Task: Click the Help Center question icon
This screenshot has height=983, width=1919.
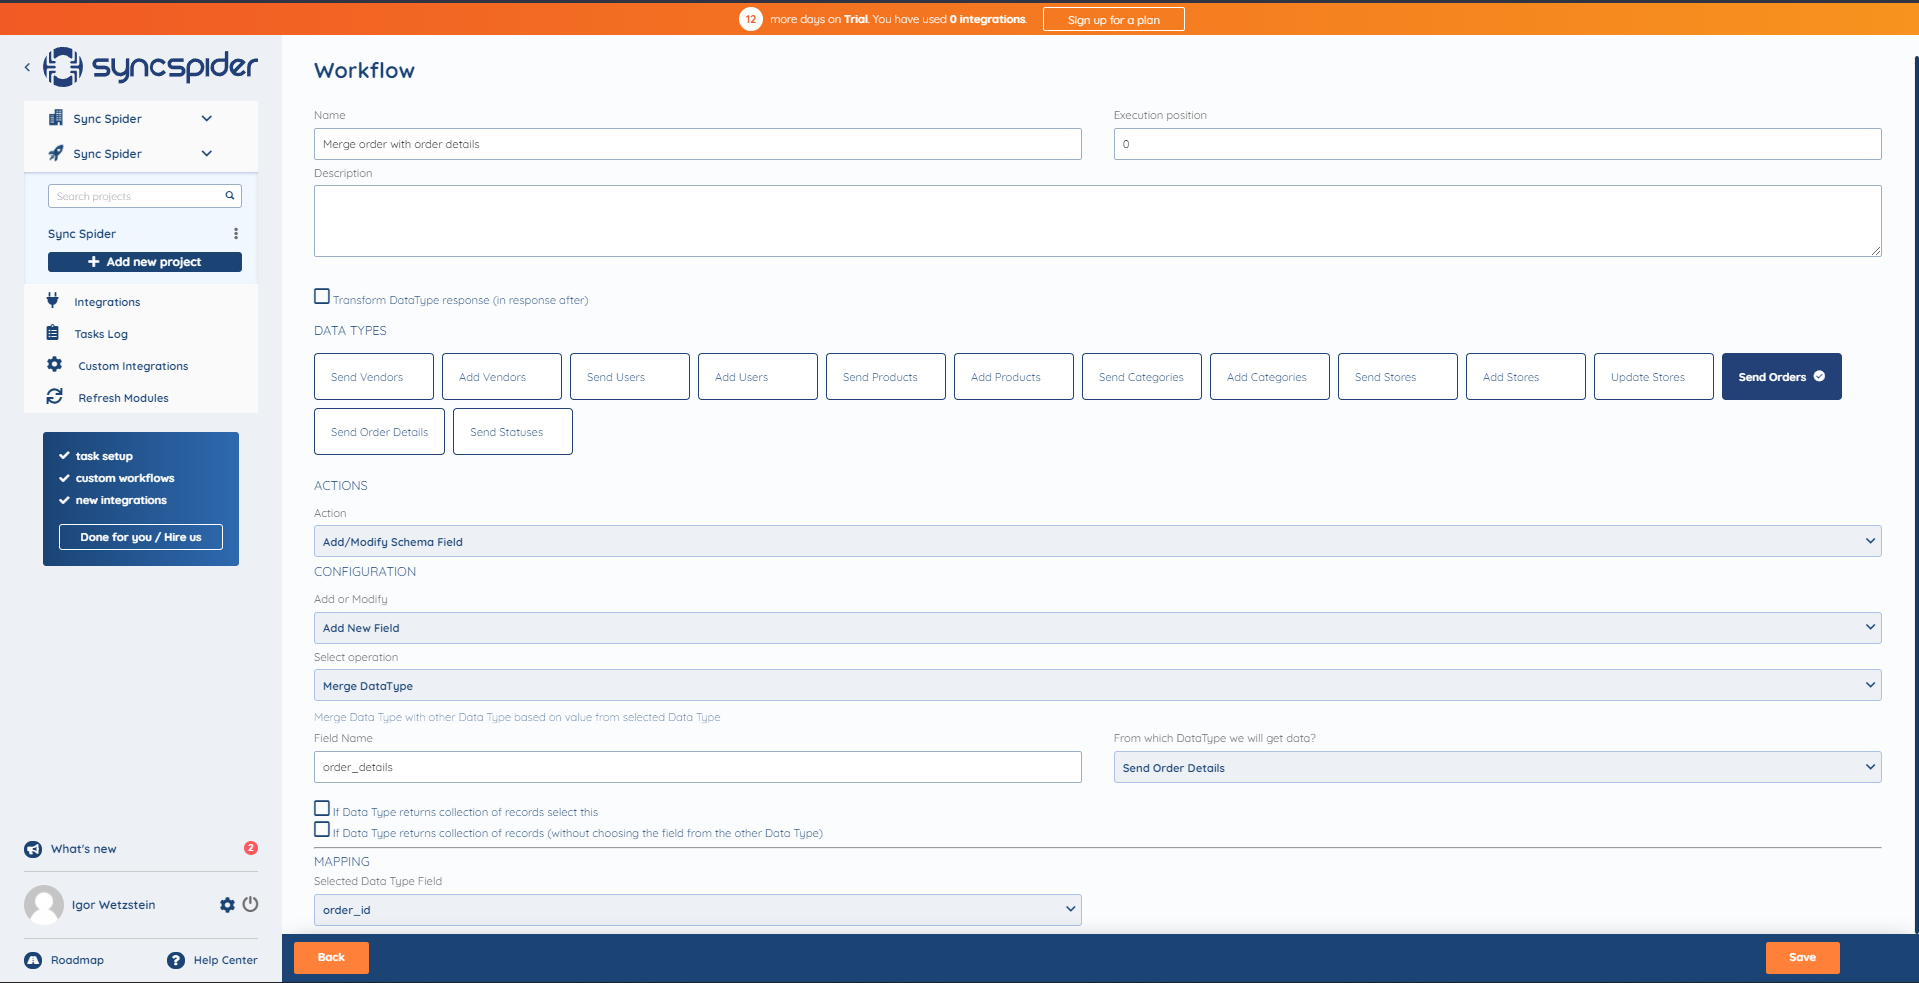Action: [x=176, y=960]
